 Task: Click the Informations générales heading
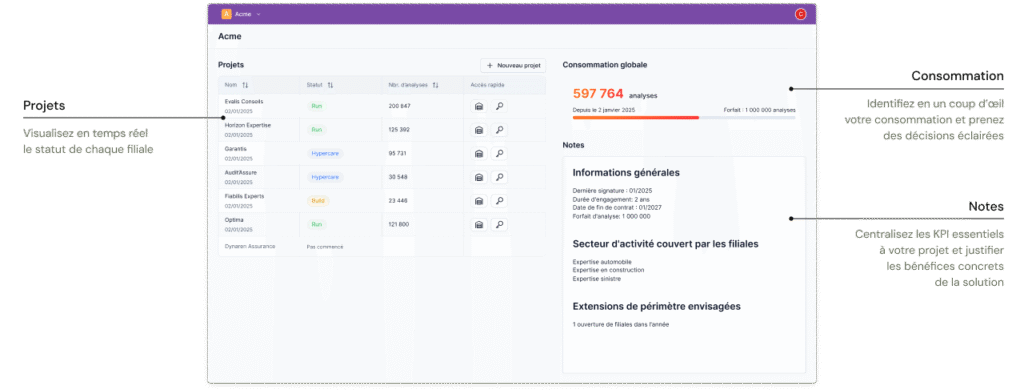coord(626,173)
